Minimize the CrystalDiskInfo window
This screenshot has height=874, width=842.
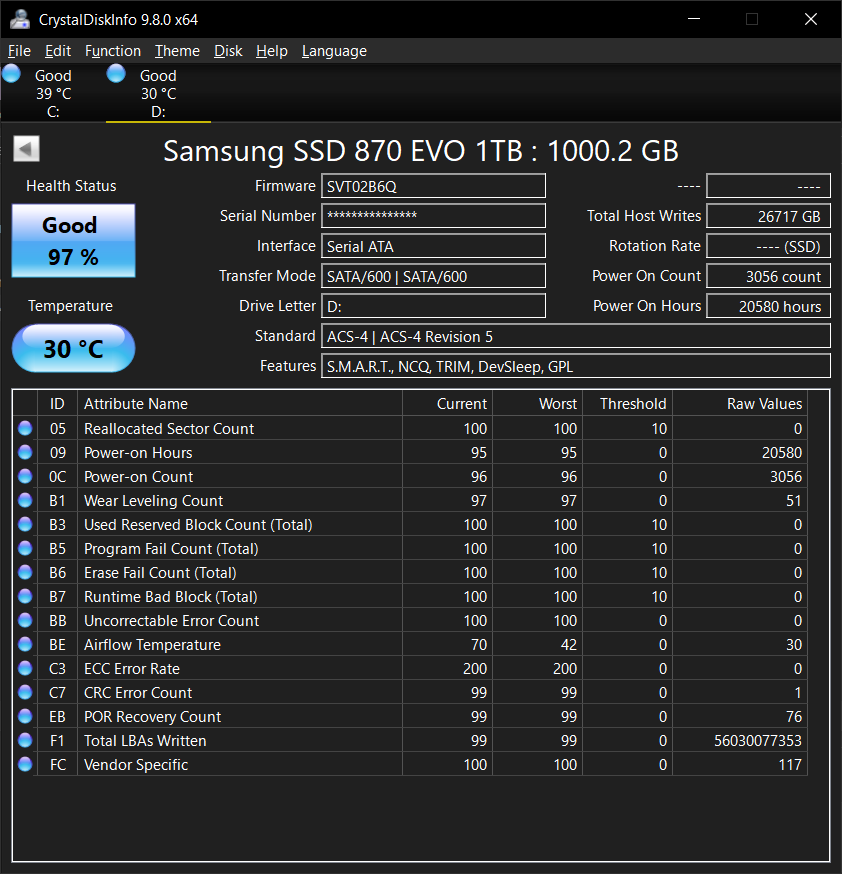(x=694, y=19)
